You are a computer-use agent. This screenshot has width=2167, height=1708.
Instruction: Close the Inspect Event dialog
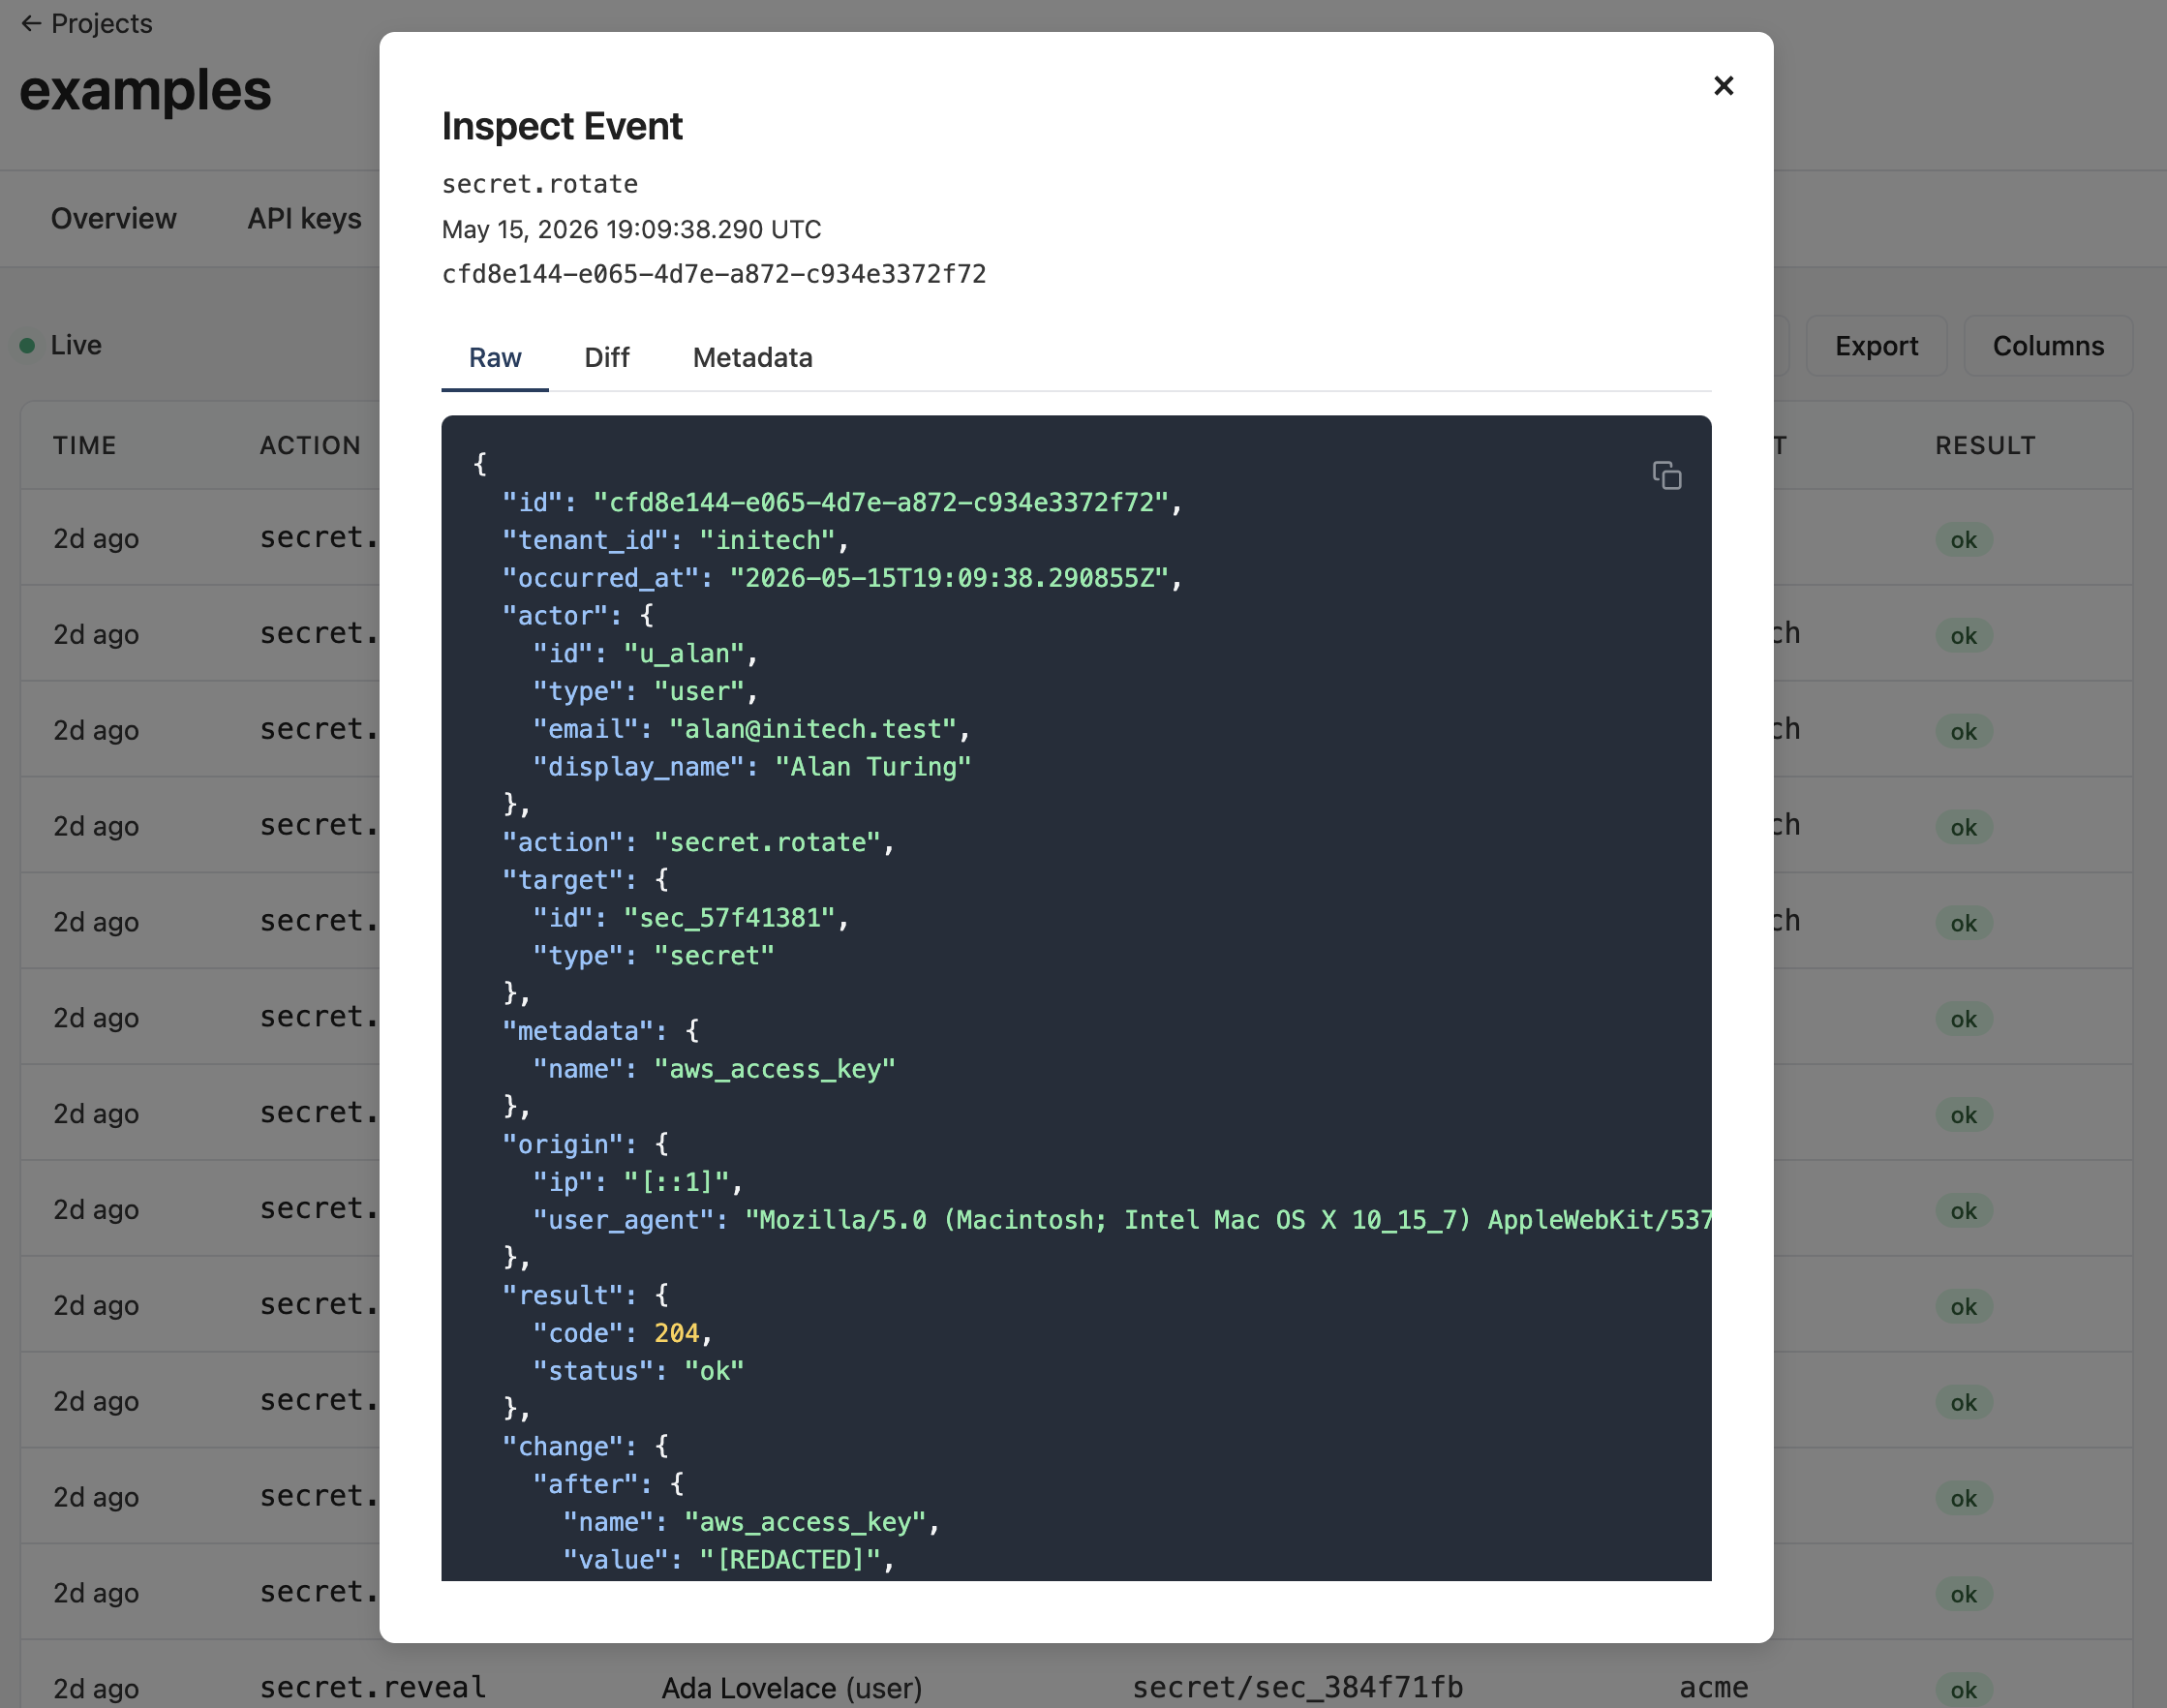[x=1723, y=86]
